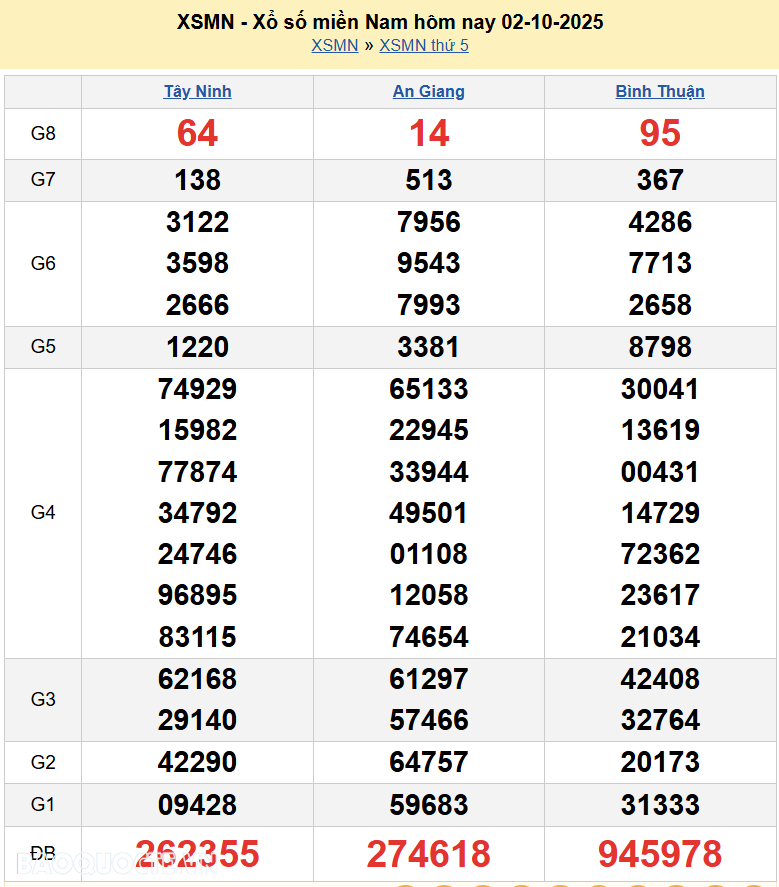Select the Bình Thuận header link
The image size is (779, 887).
pyautogui.click(x=660, y=91)
